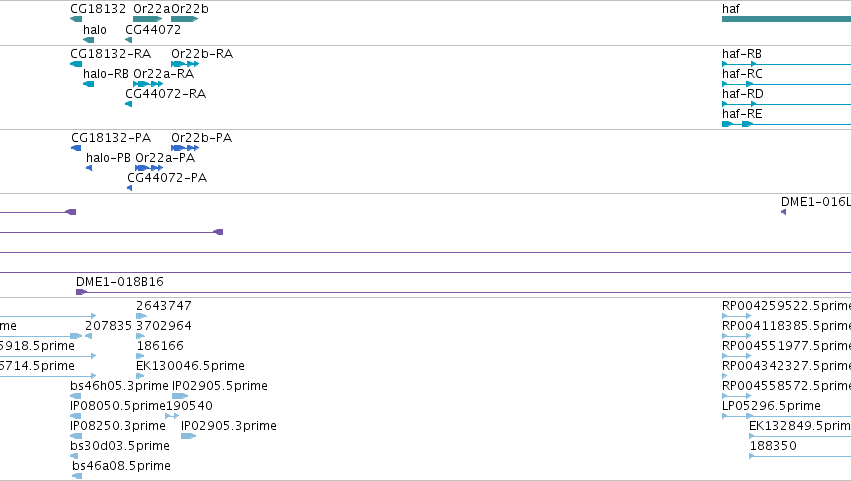Select the Or22a-RA transcript glyph

[x=148, y=84]
